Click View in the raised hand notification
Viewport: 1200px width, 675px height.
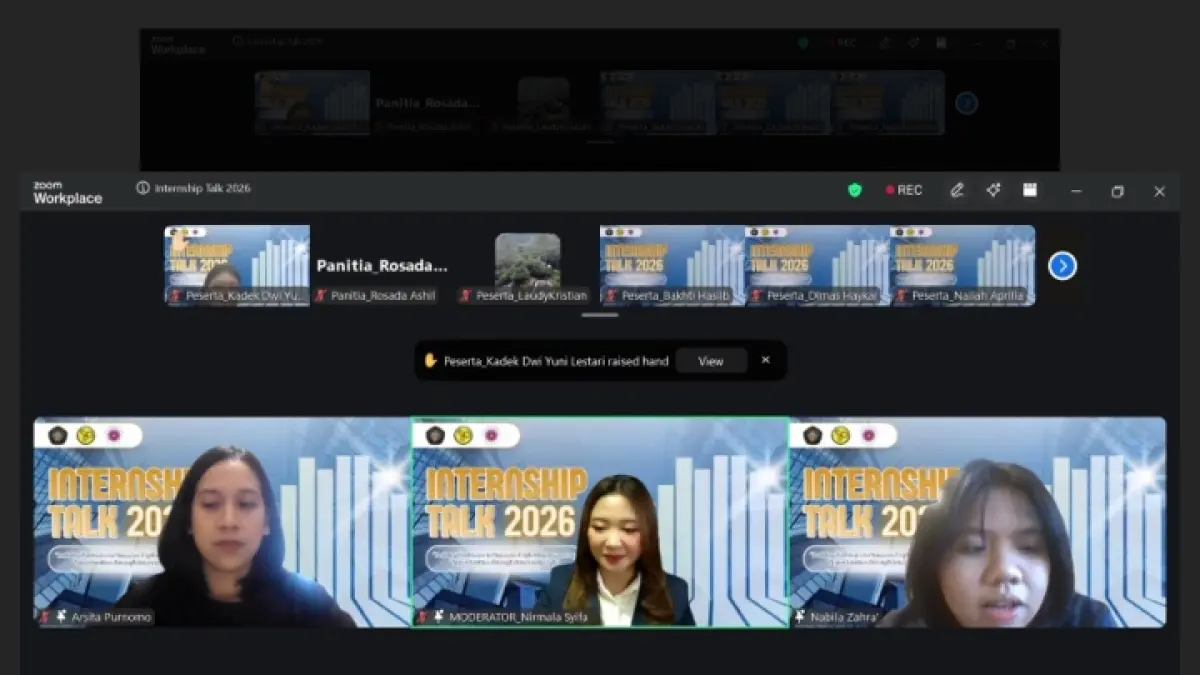coord(711,361)
